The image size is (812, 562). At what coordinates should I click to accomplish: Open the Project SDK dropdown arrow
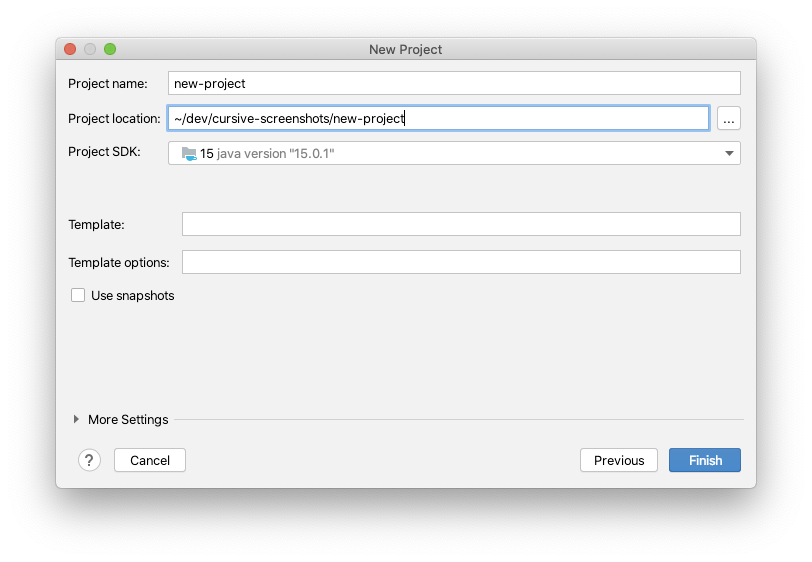(x=729, y=153)
